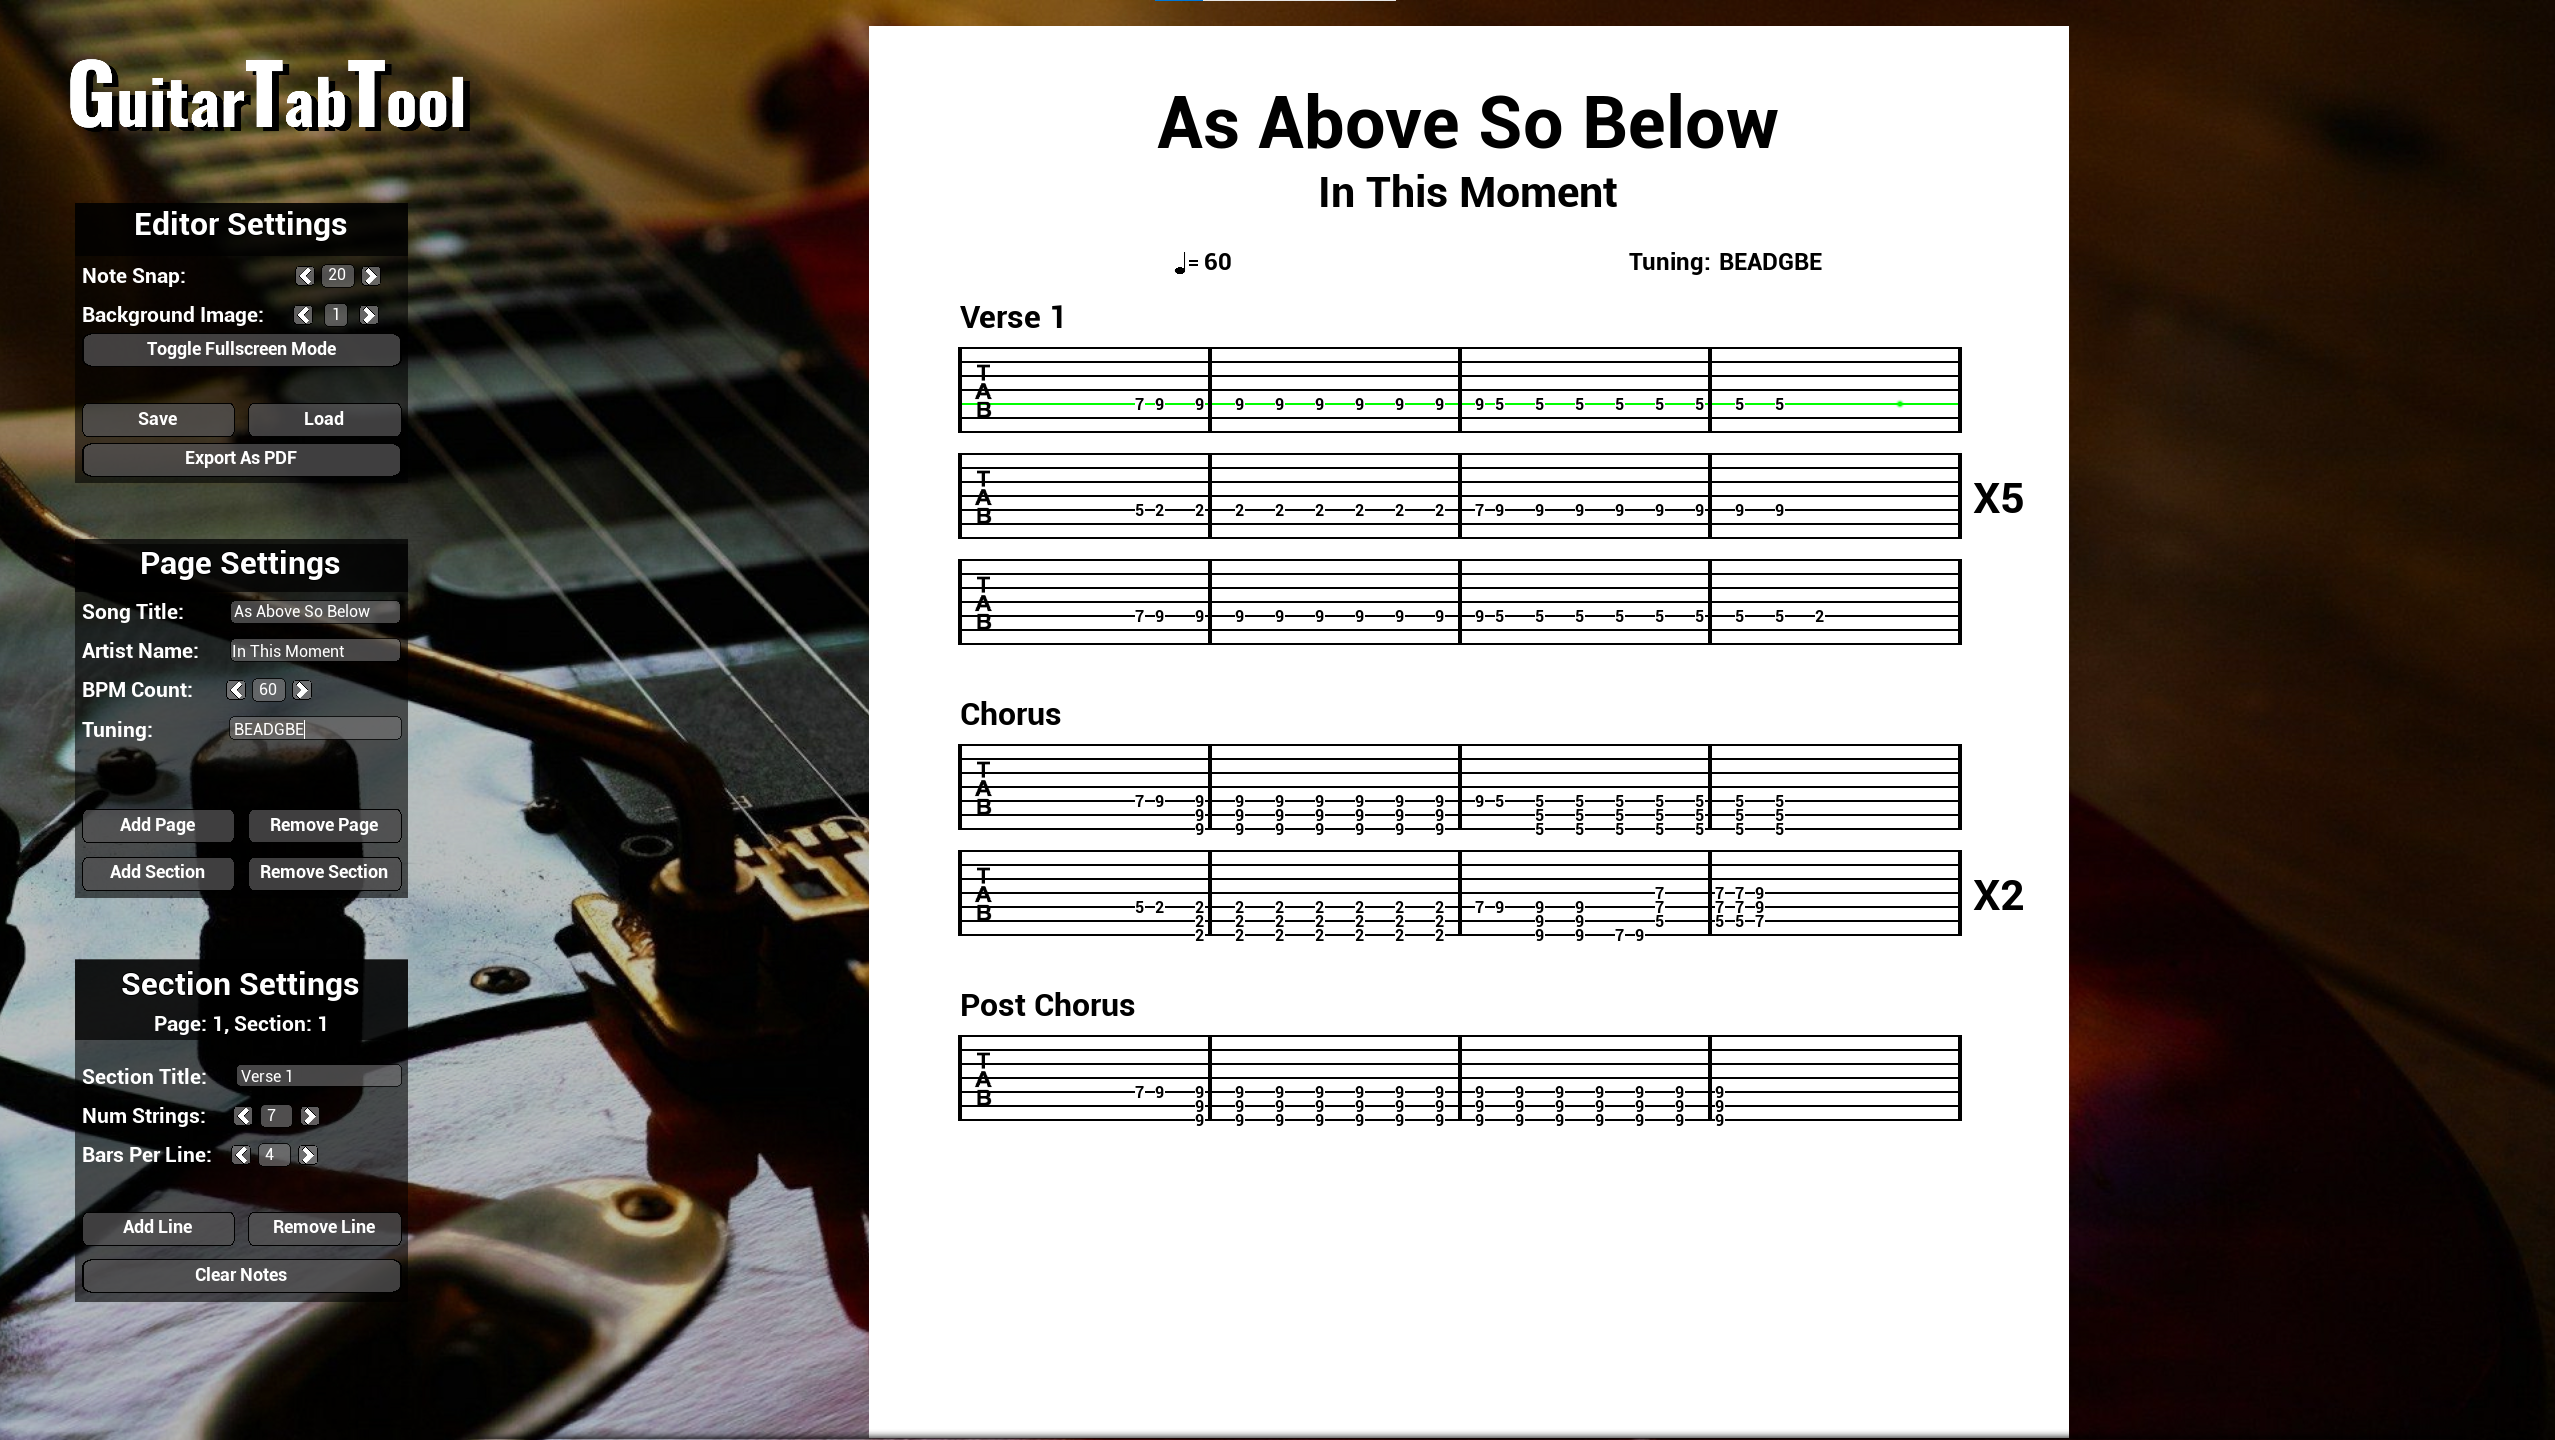Click the Remove Section button
2555x1440 pixels.
pos(323,872)
